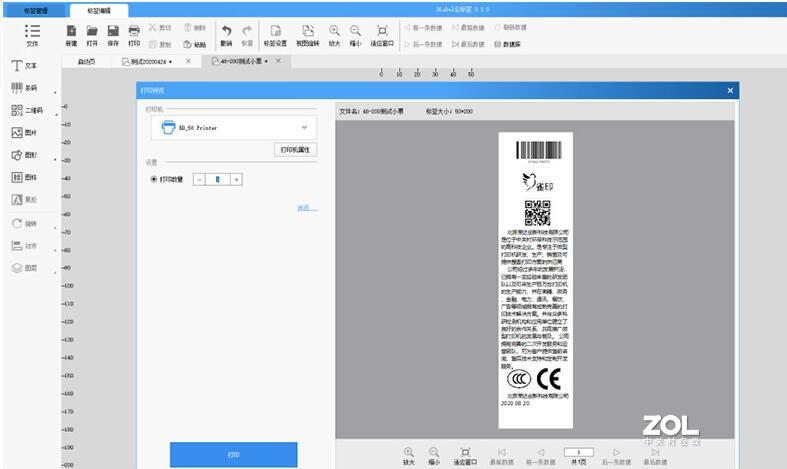Click the 新建 new label icon

pos(71,31)
